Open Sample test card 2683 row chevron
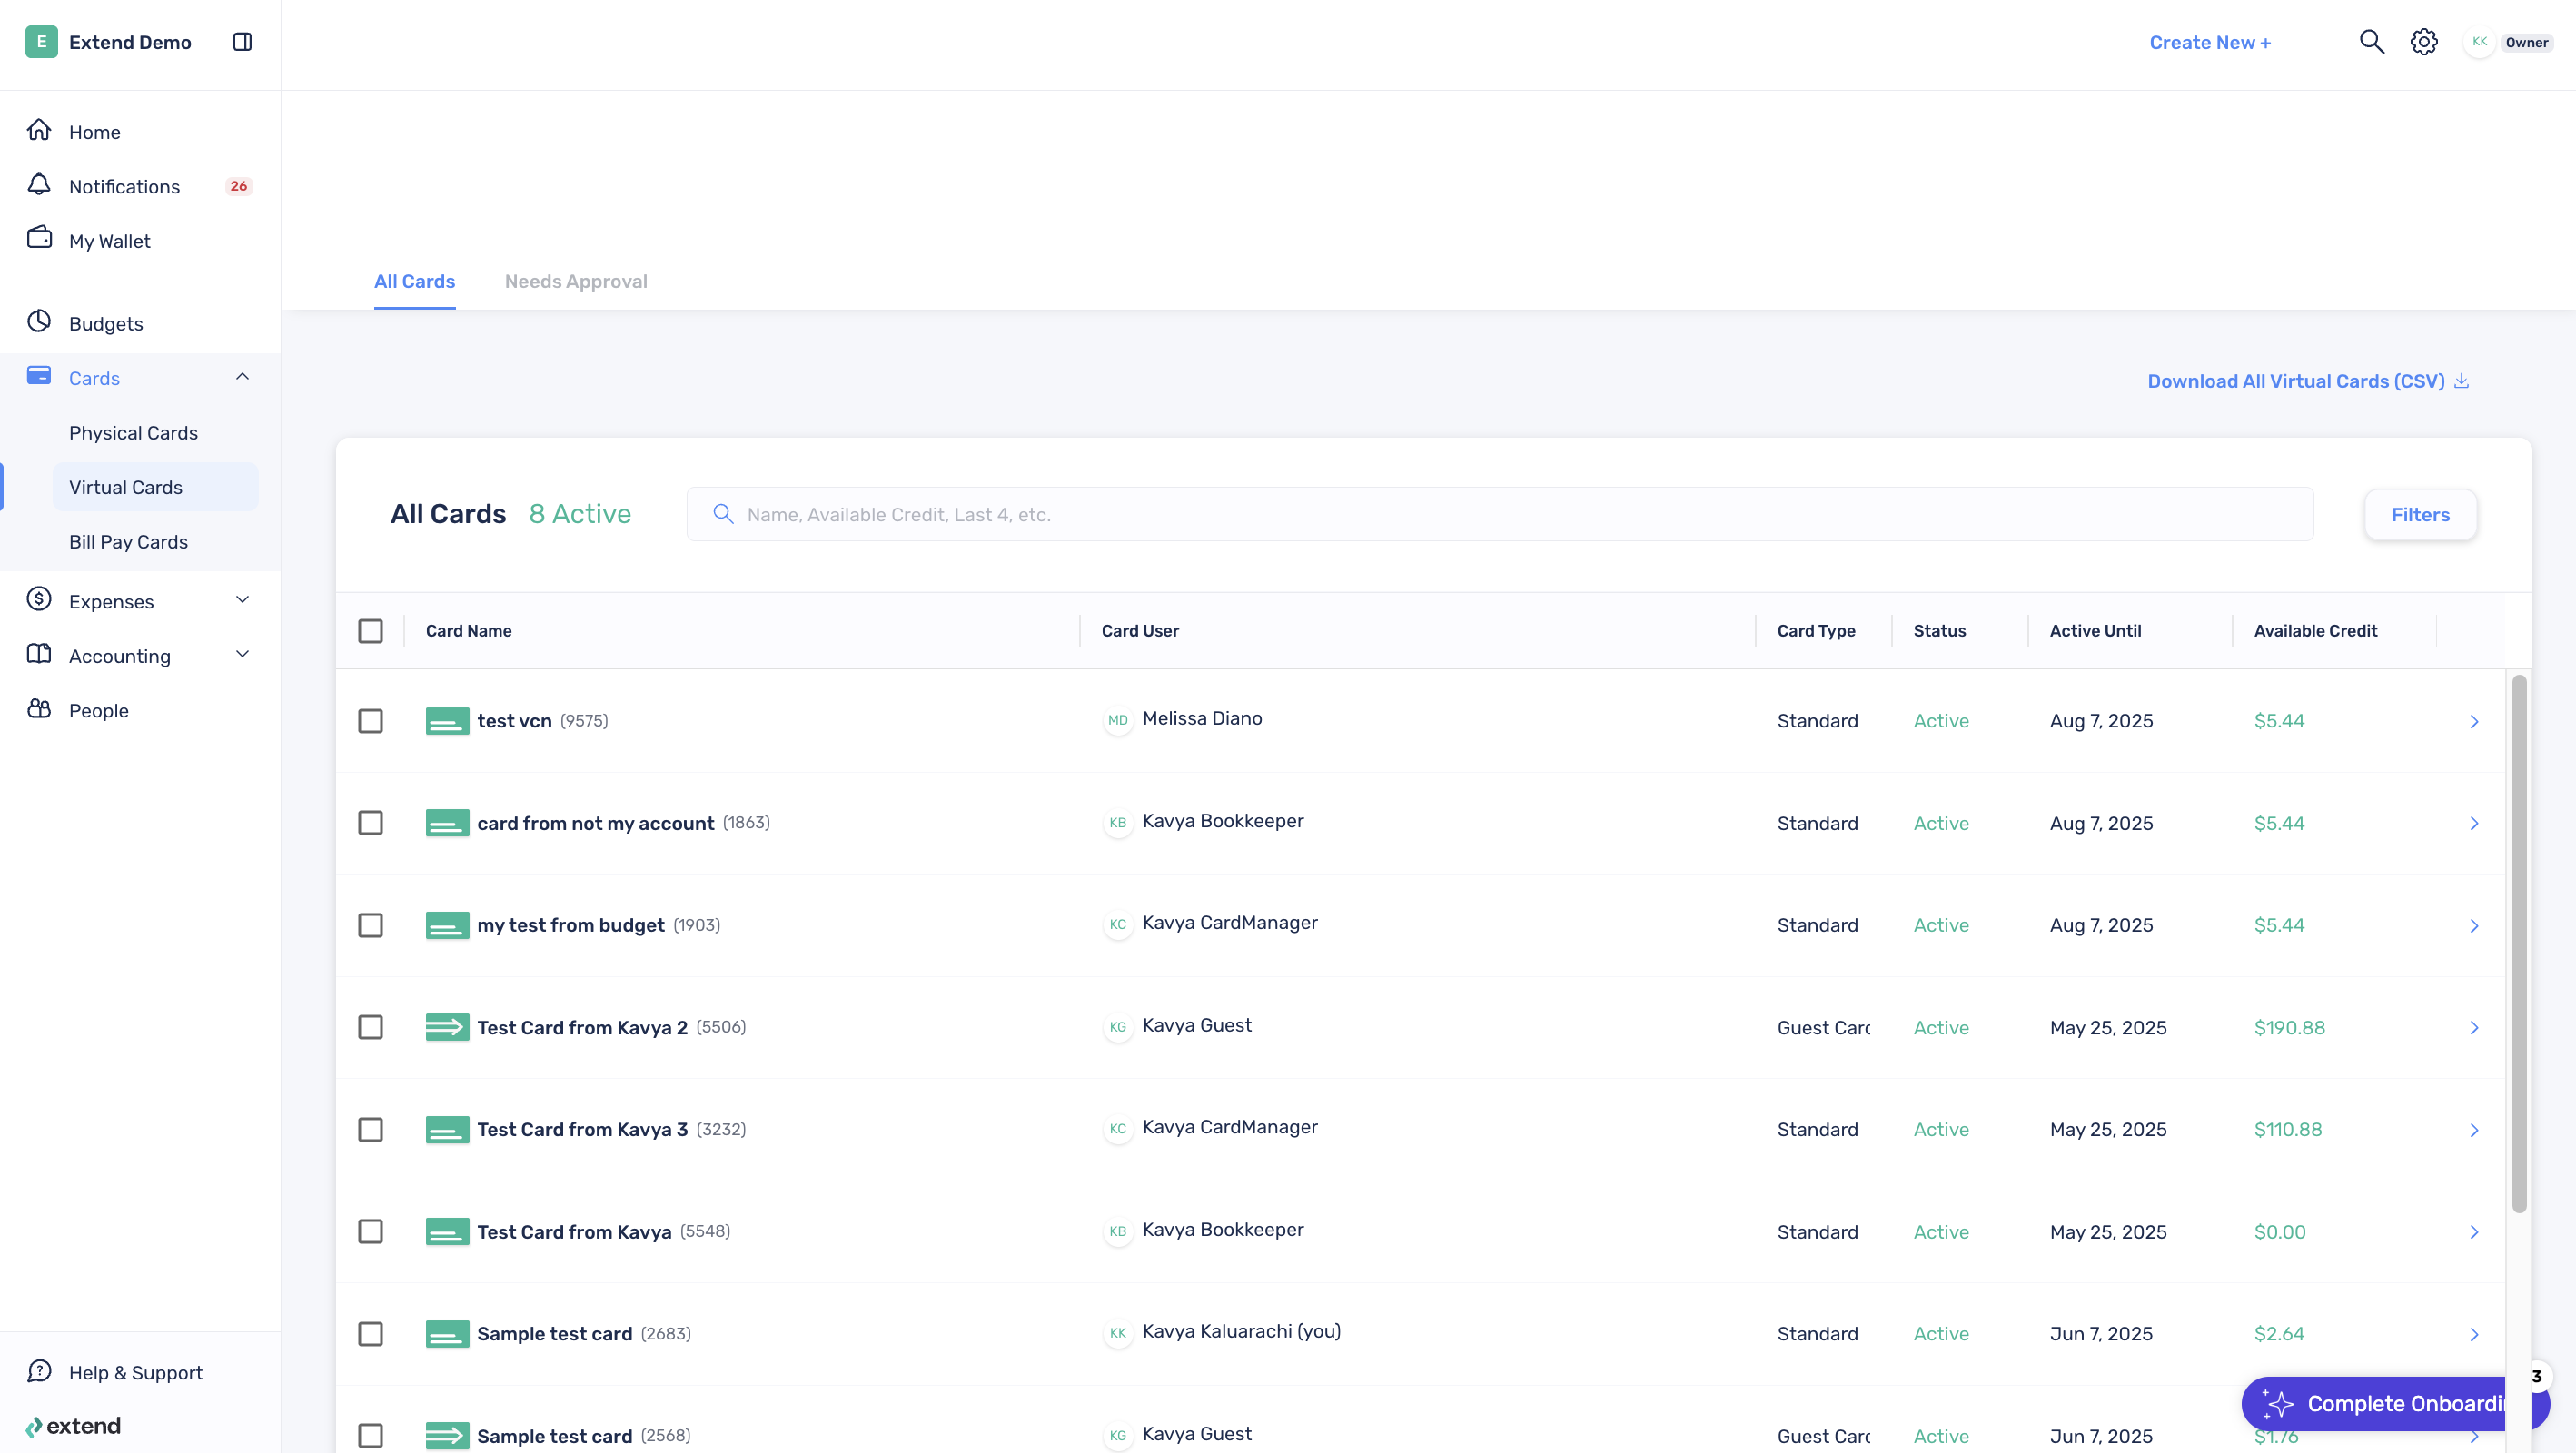Screen dimensions: 2576x1453 pos(2474,1335)
